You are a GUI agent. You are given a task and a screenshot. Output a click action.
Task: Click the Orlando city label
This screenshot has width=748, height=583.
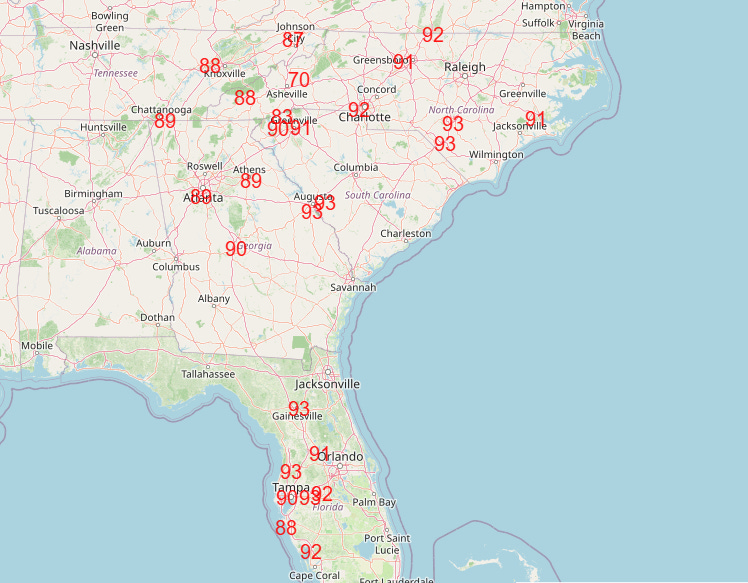[x=341, y=457]
